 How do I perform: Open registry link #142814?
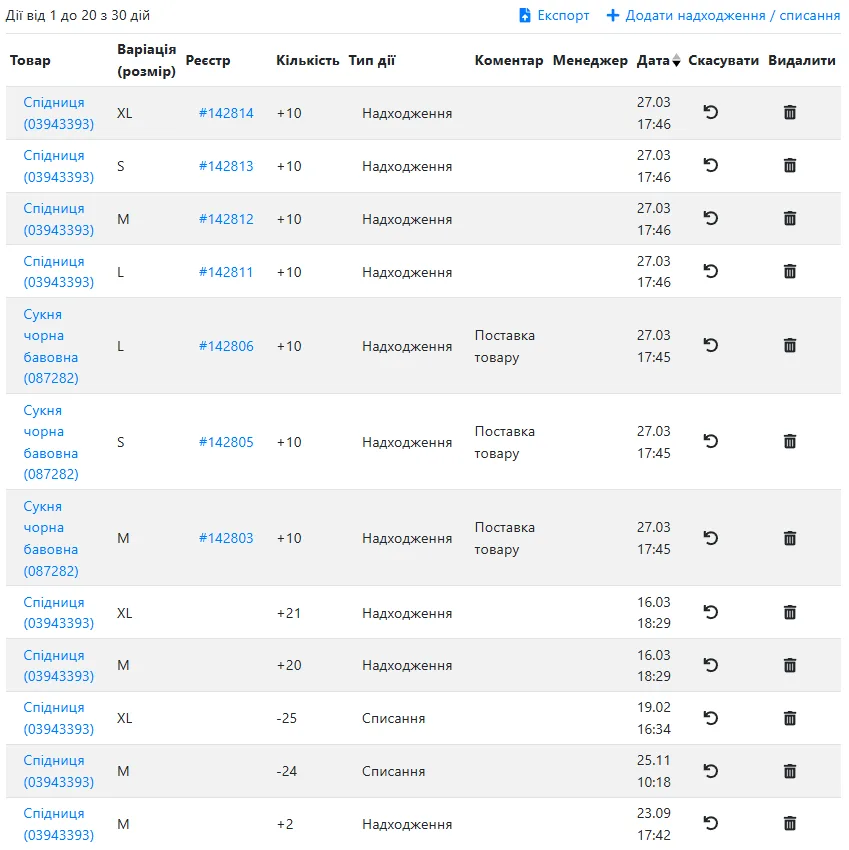[226, 113]
